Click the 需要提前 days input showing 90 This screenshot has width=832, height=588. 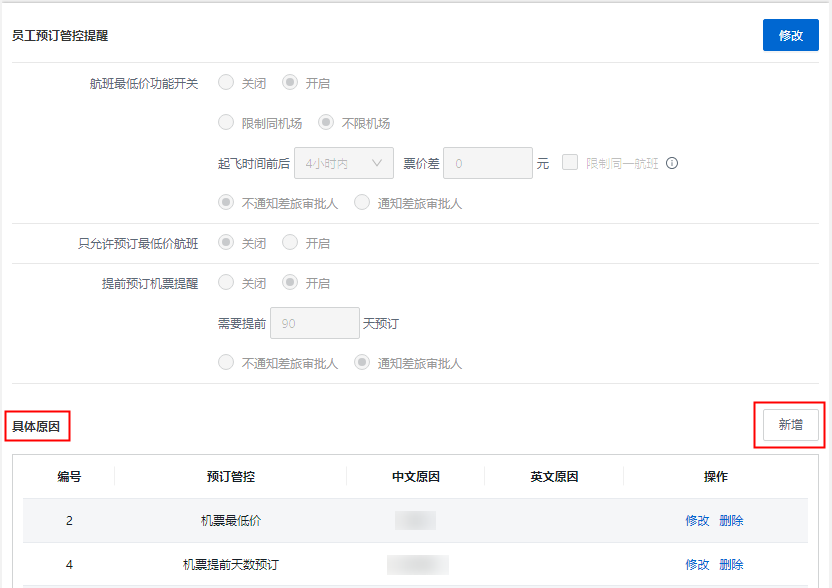(315, 323)
